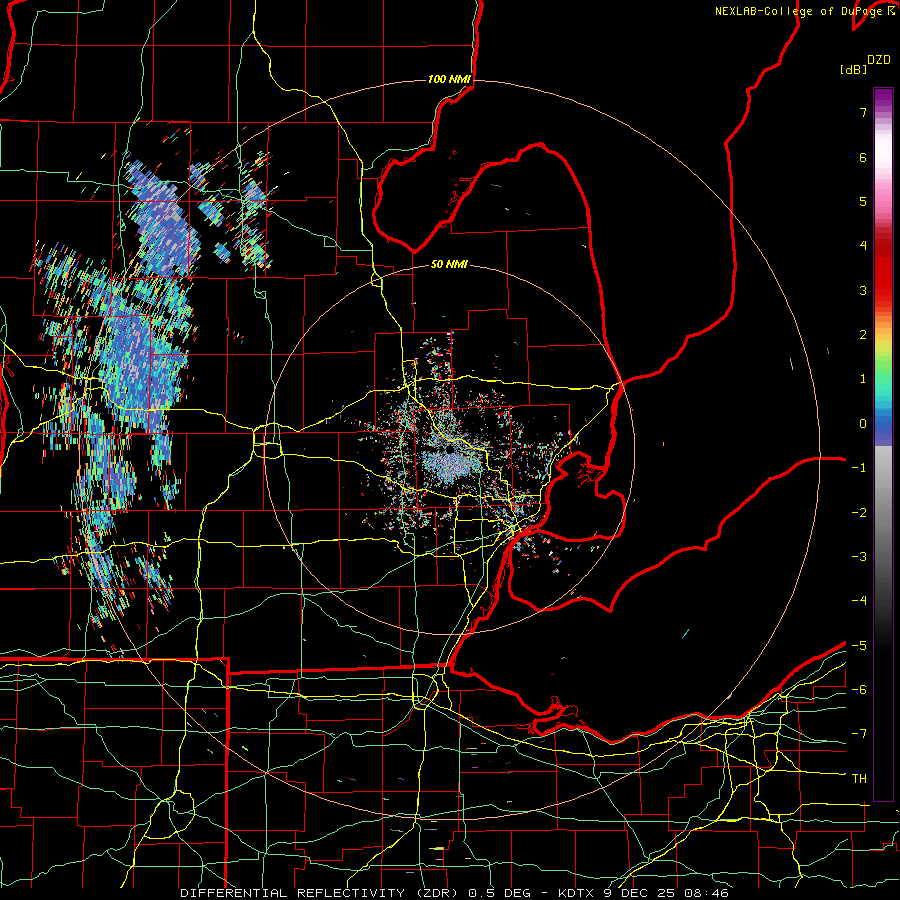Click the "DZD" legend title

(x=879, y=60)
